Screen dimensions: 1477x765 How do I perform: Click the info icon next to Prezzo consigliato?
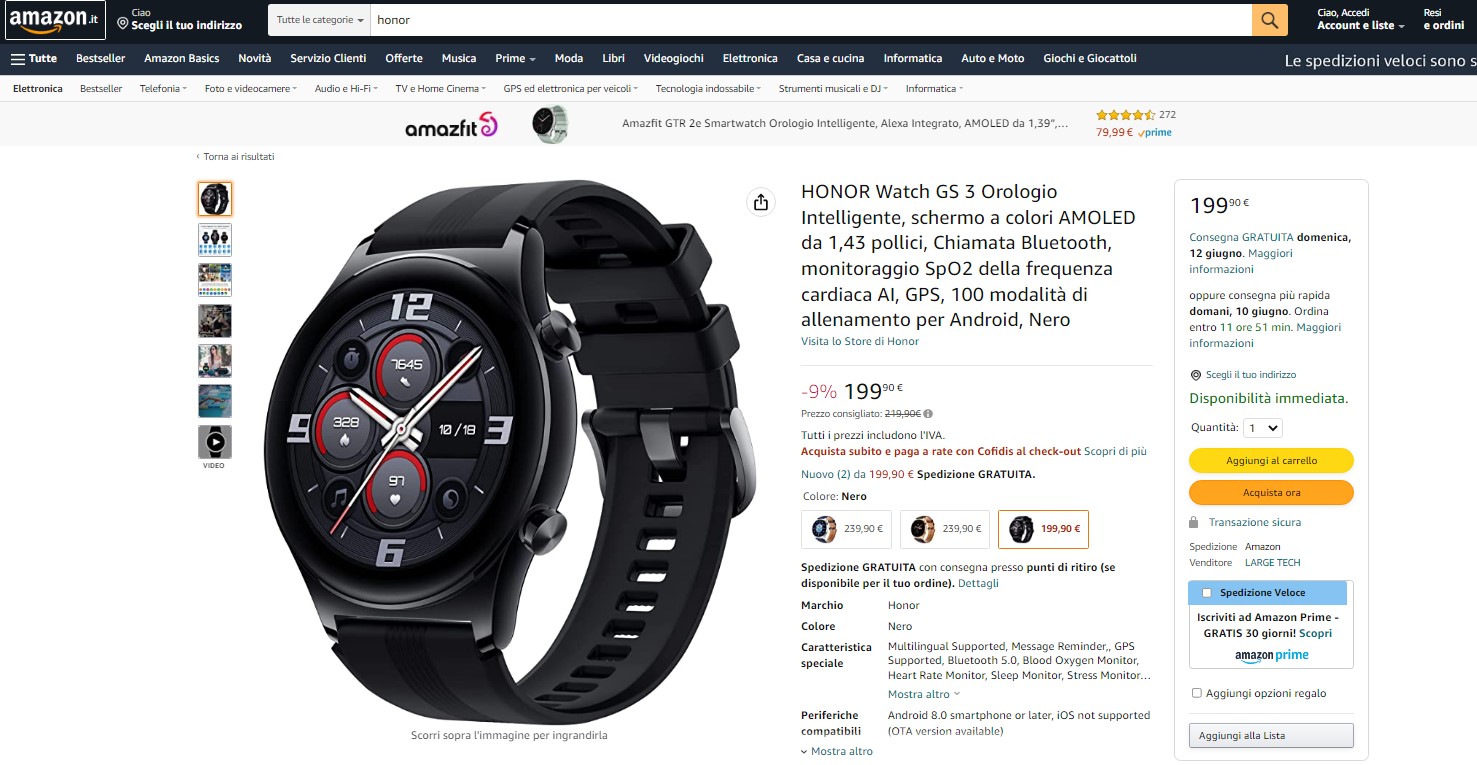pos(928,414)
